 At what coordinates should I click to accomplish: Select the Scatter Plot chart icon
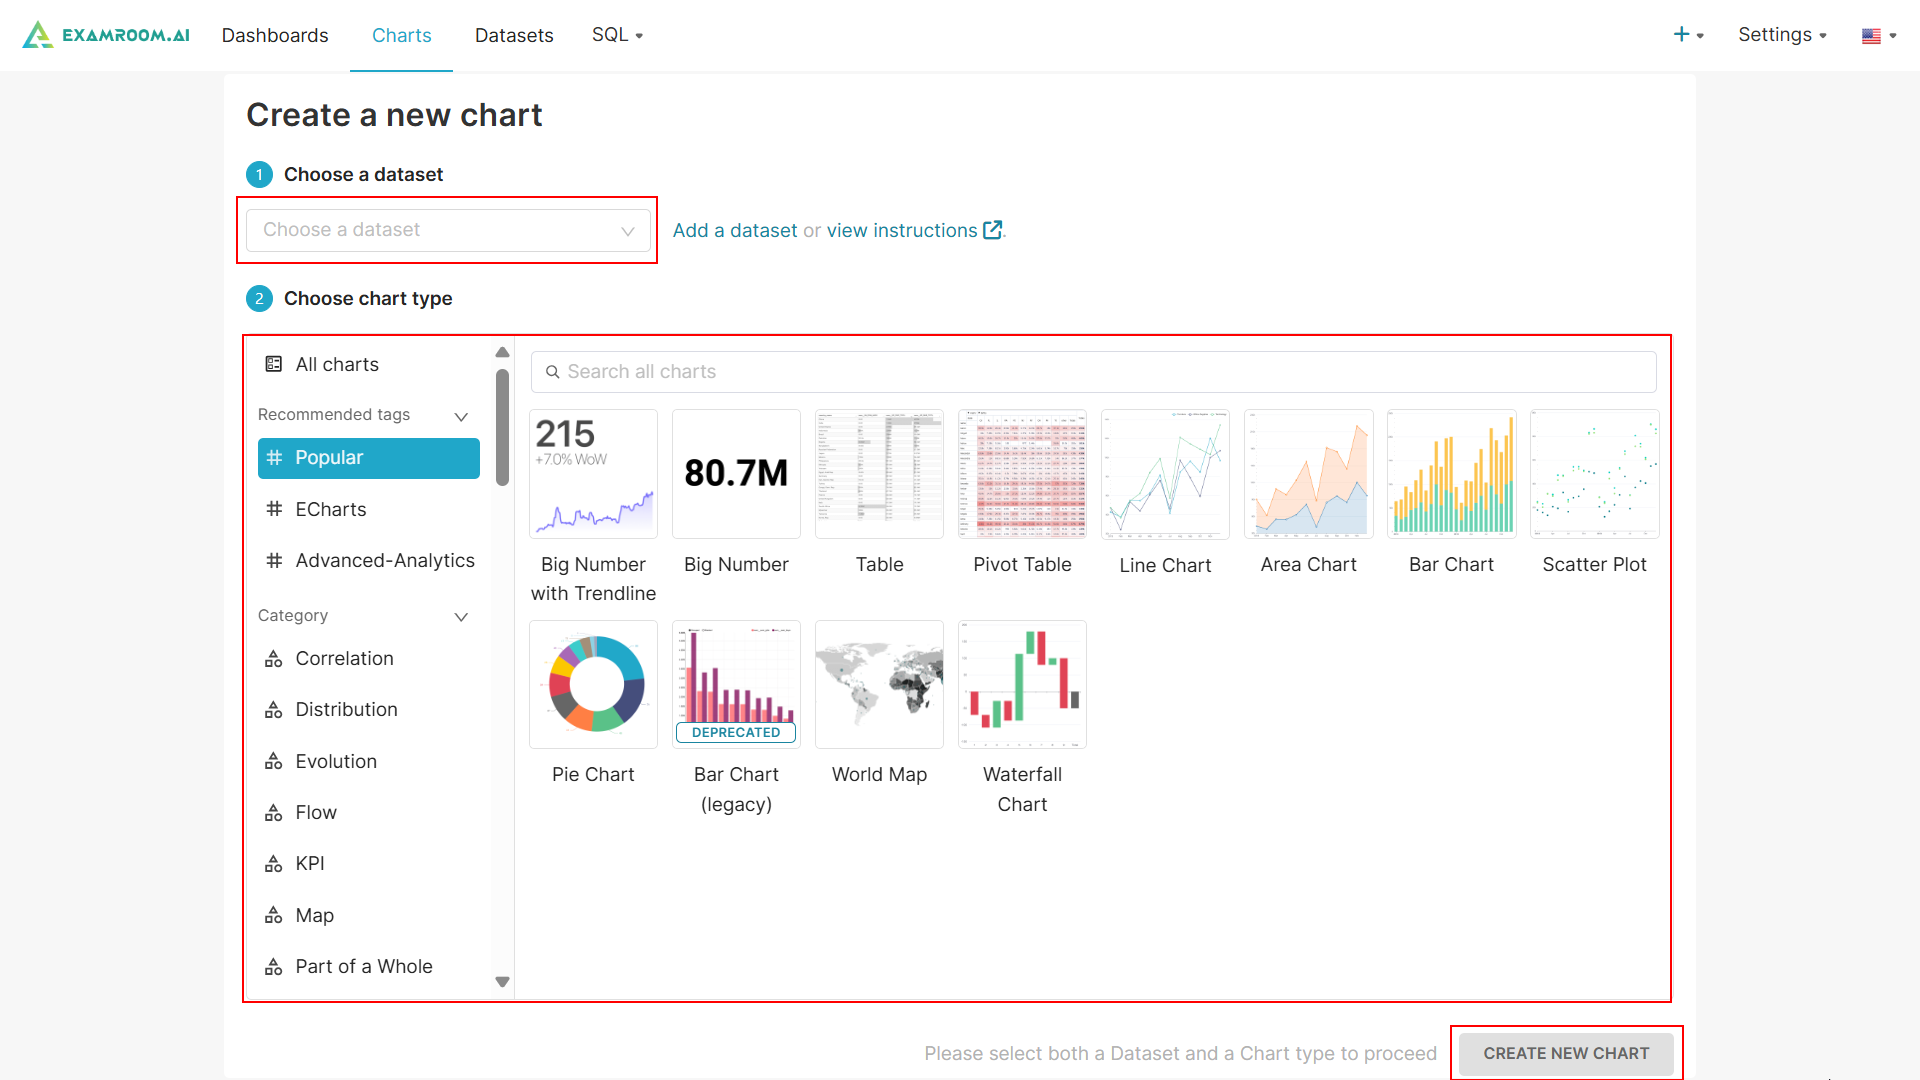coord(1594,474)
